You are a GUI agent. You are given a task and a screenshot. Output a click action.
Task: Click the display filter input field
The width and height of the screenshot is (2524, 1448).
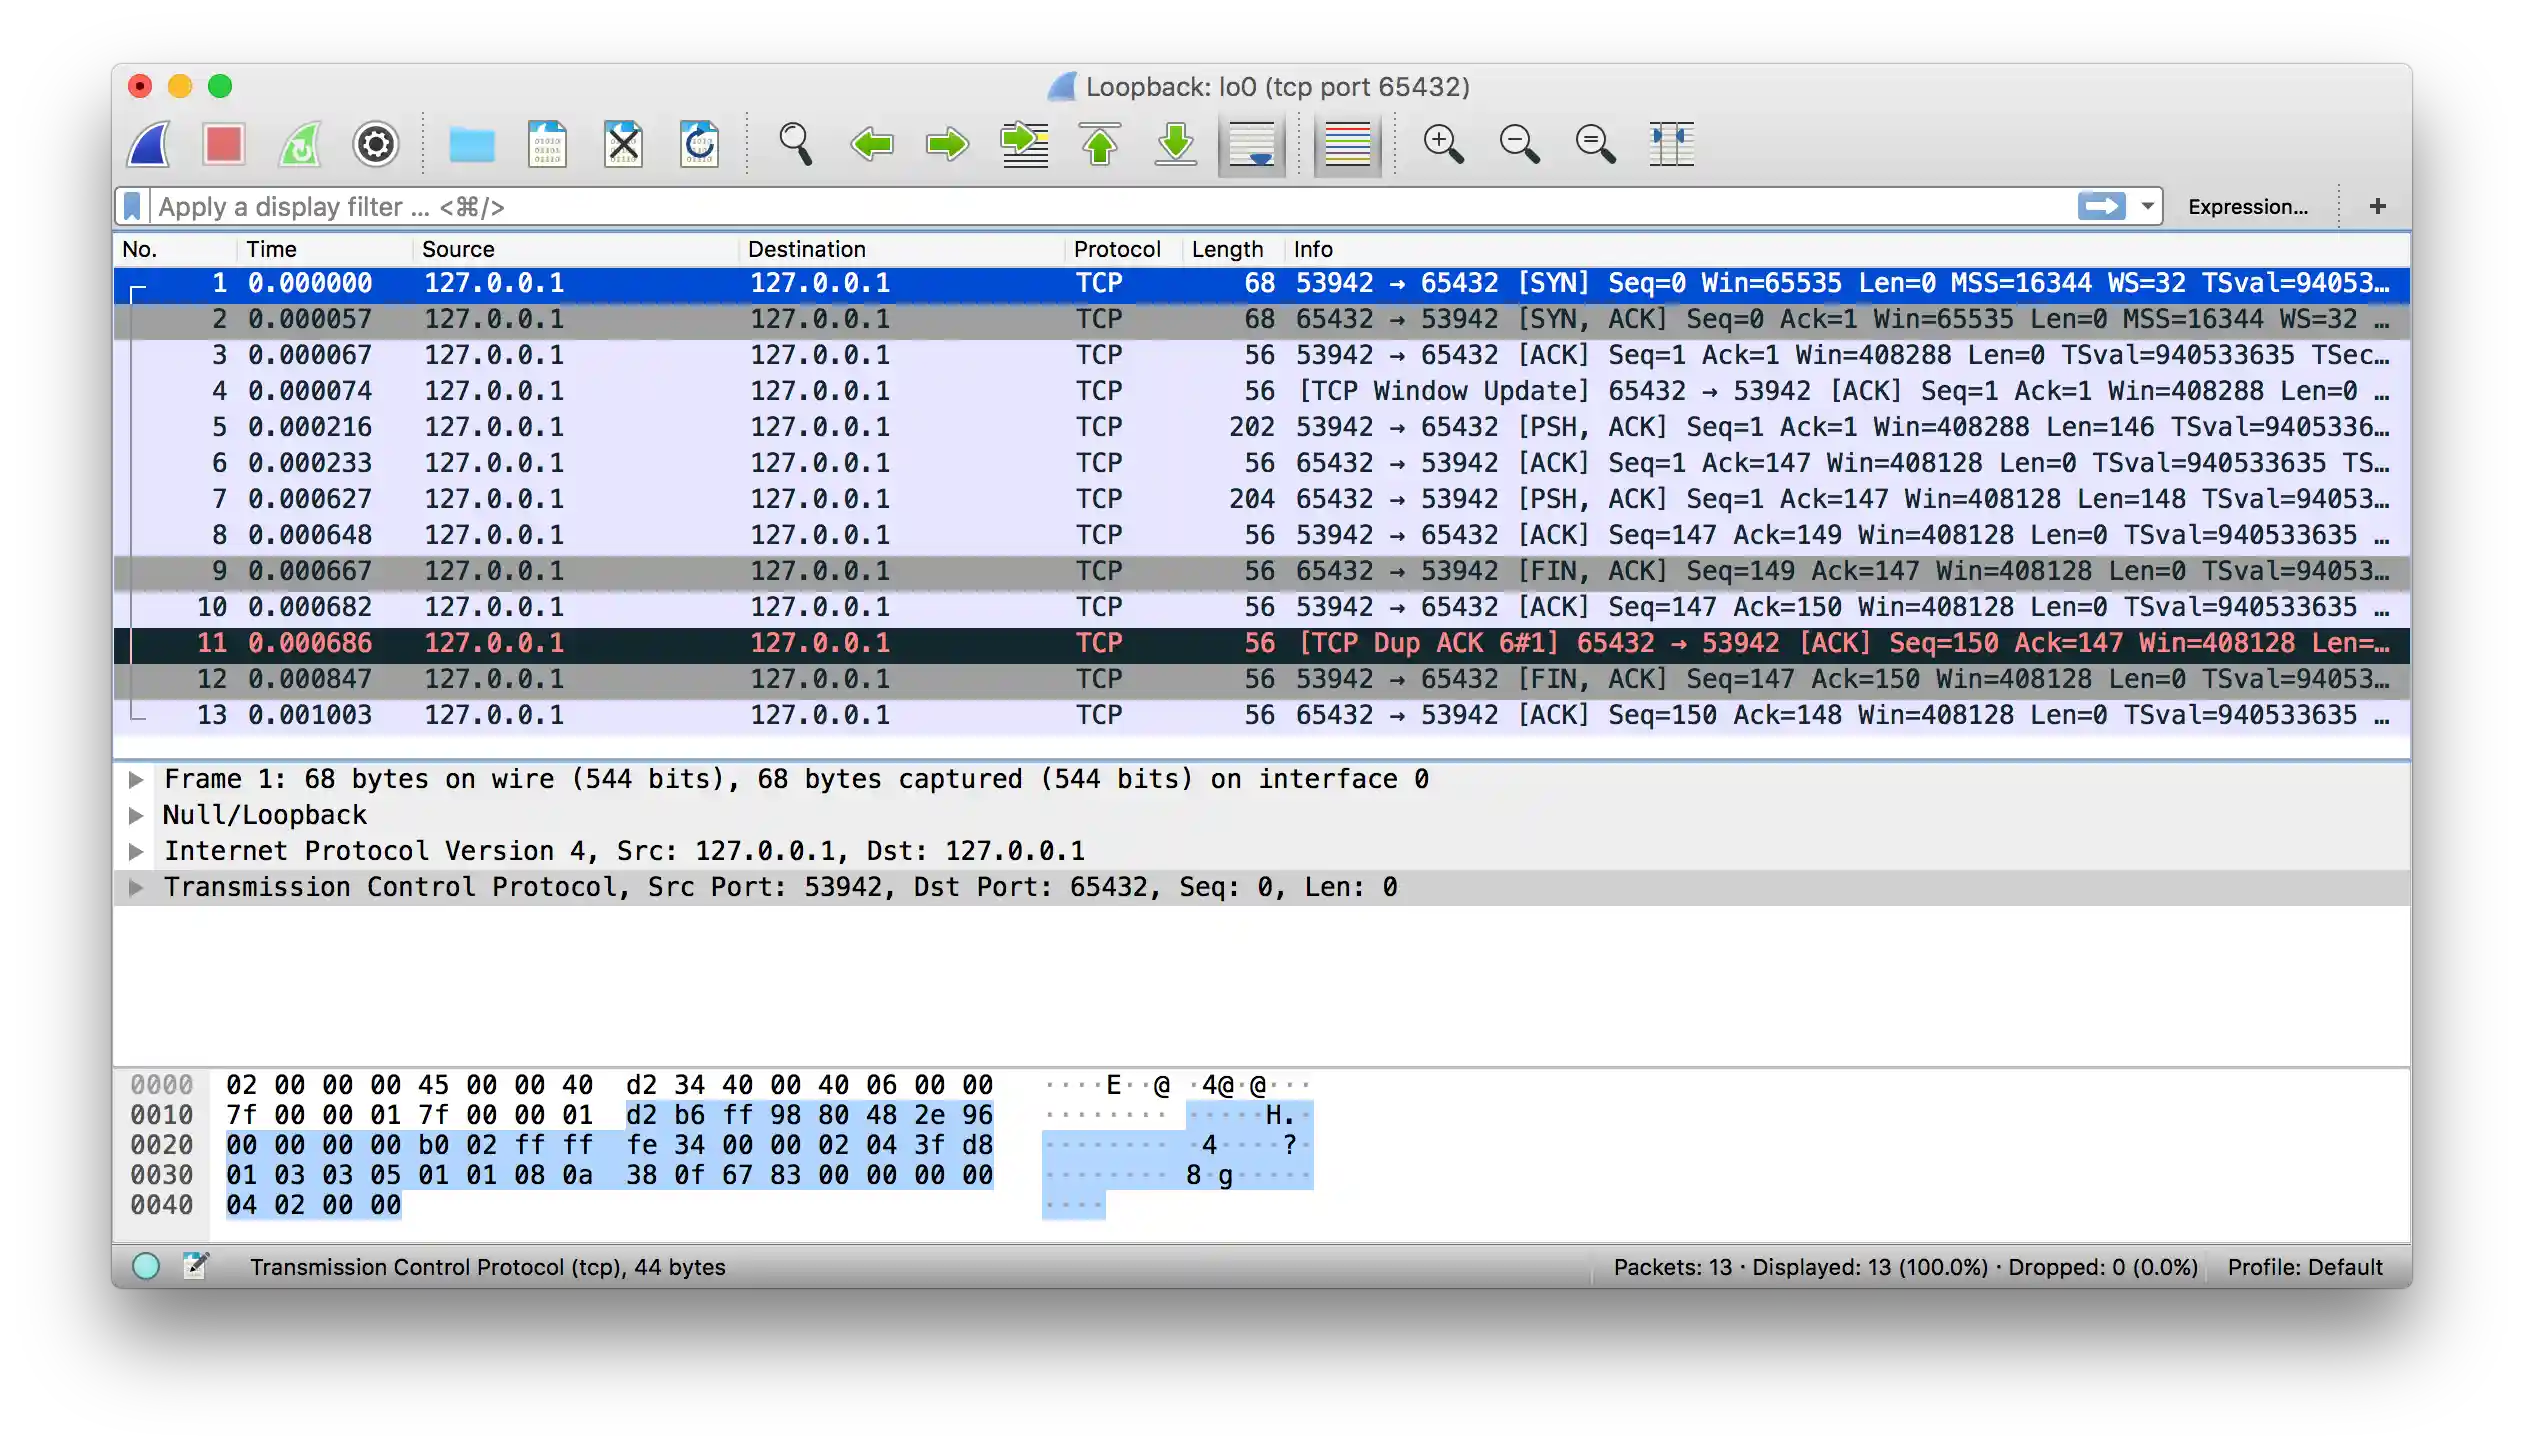(1000, 206)
